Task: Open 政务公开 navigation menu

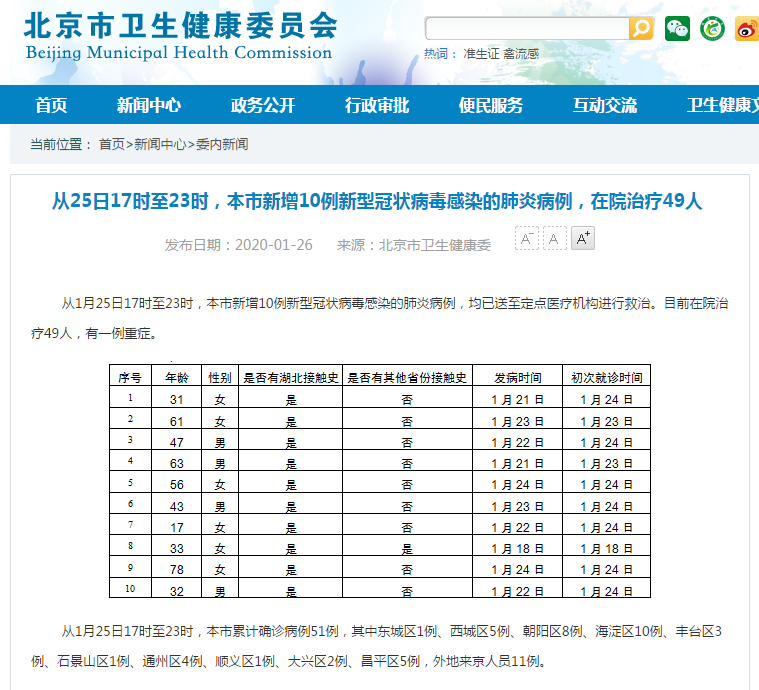Action: (263, 105)
